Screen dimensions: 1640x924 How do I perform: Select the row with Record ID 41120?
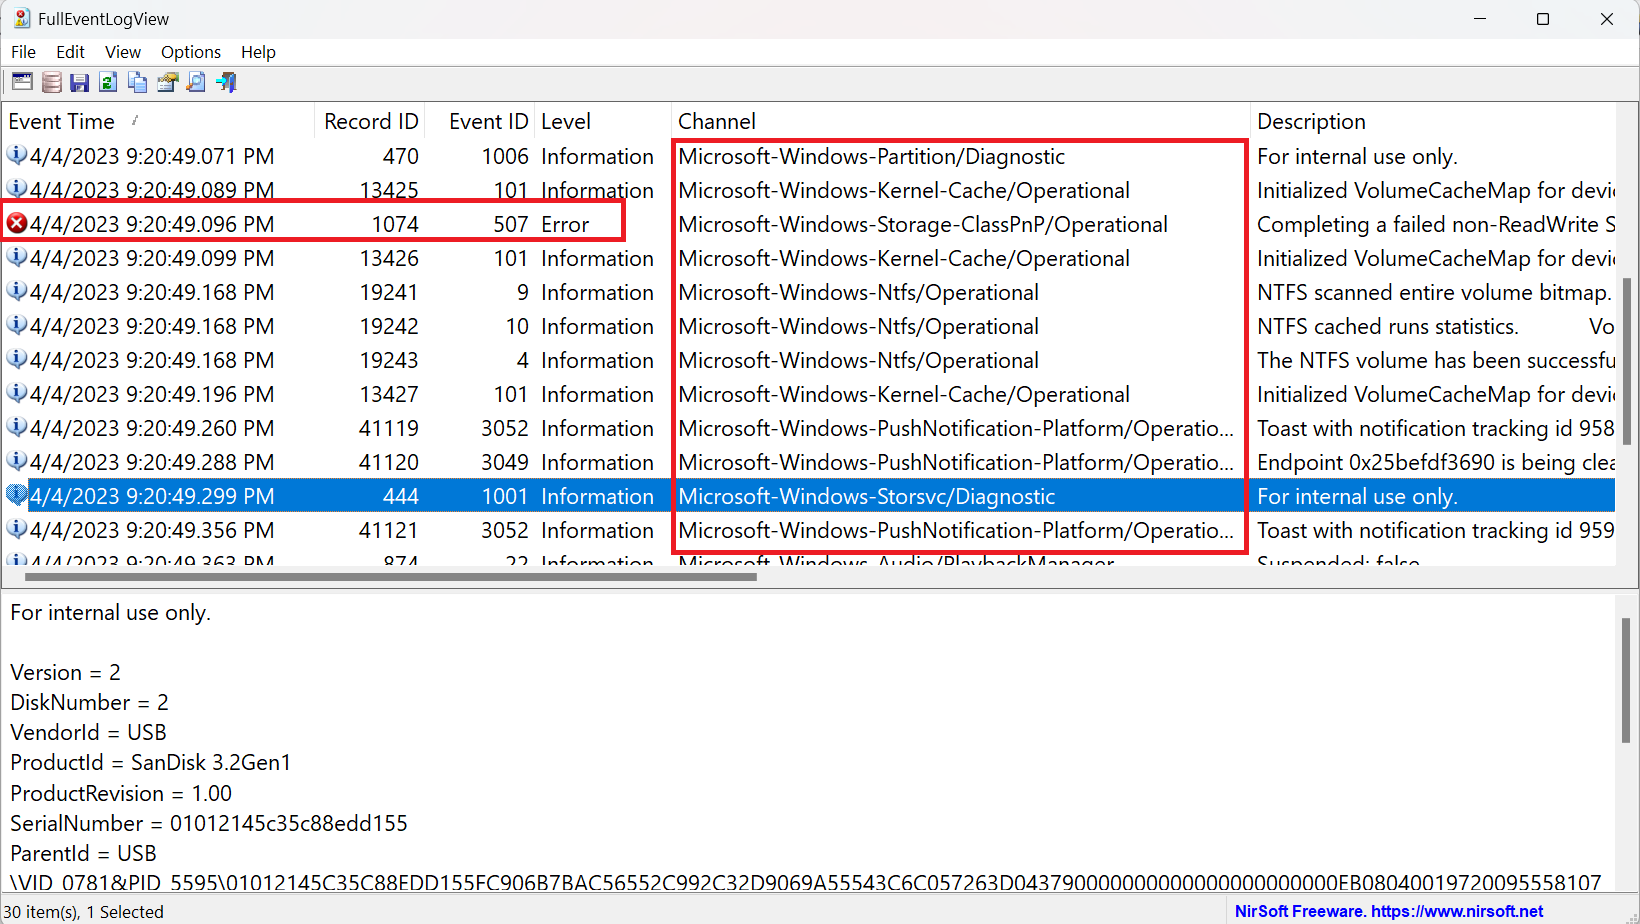[809, 462]
